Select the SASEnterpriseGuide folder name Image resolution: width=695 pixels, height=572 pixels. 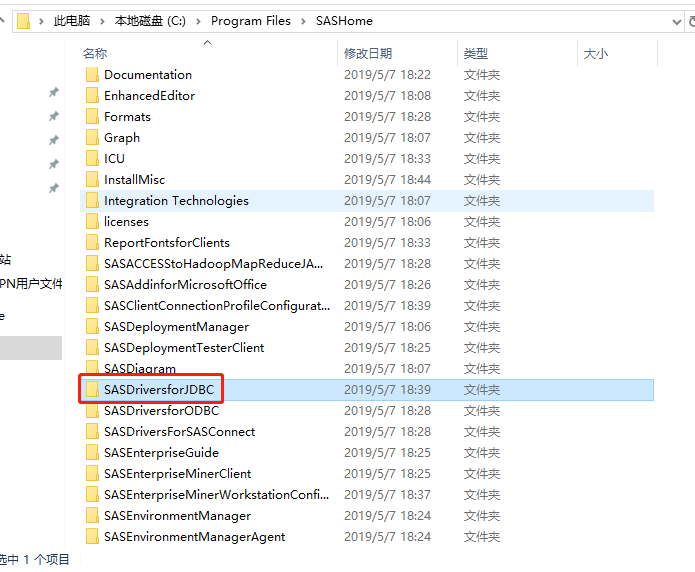[x=161, y=453]
